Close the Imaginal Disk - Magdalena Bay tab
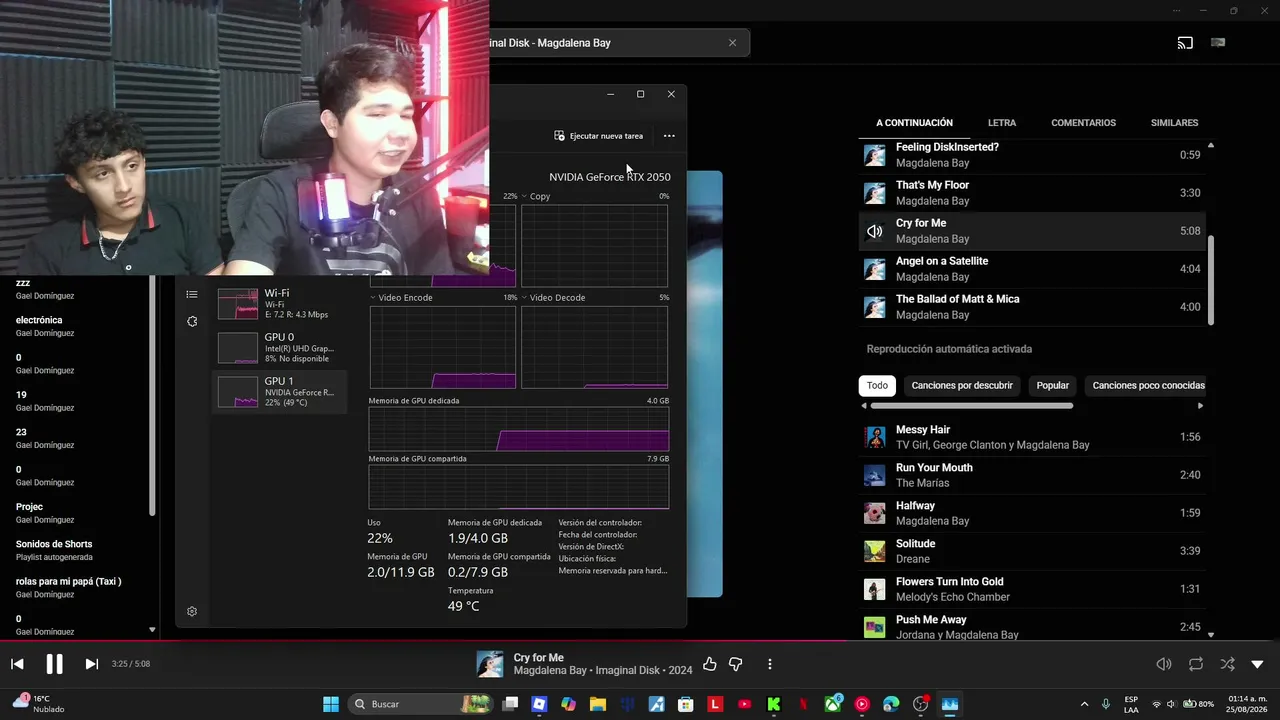The height and width of the screenshot is (720, 1280). click(732, 43)
